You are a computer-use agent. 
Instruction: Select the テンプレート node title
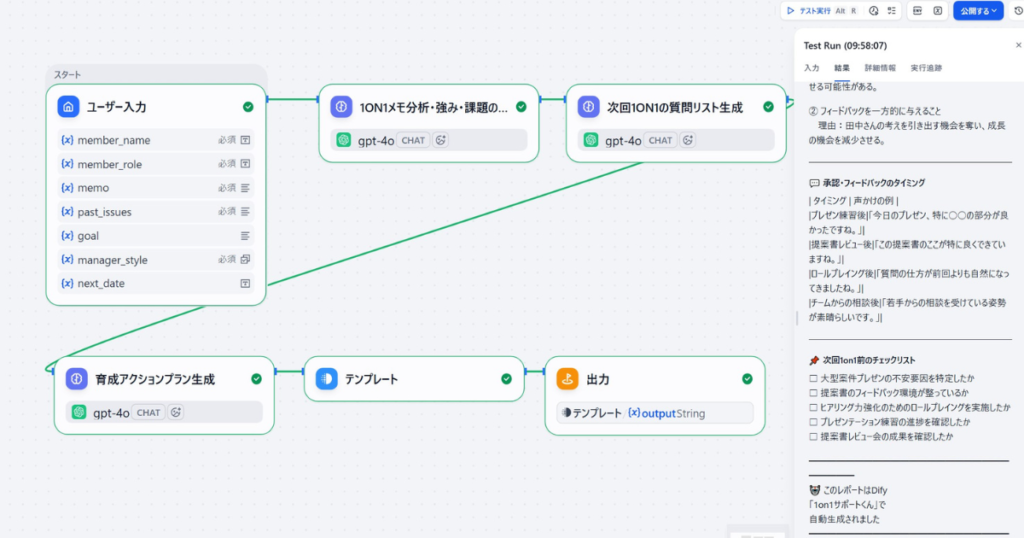pyautogui.click(x=371, y=379)
